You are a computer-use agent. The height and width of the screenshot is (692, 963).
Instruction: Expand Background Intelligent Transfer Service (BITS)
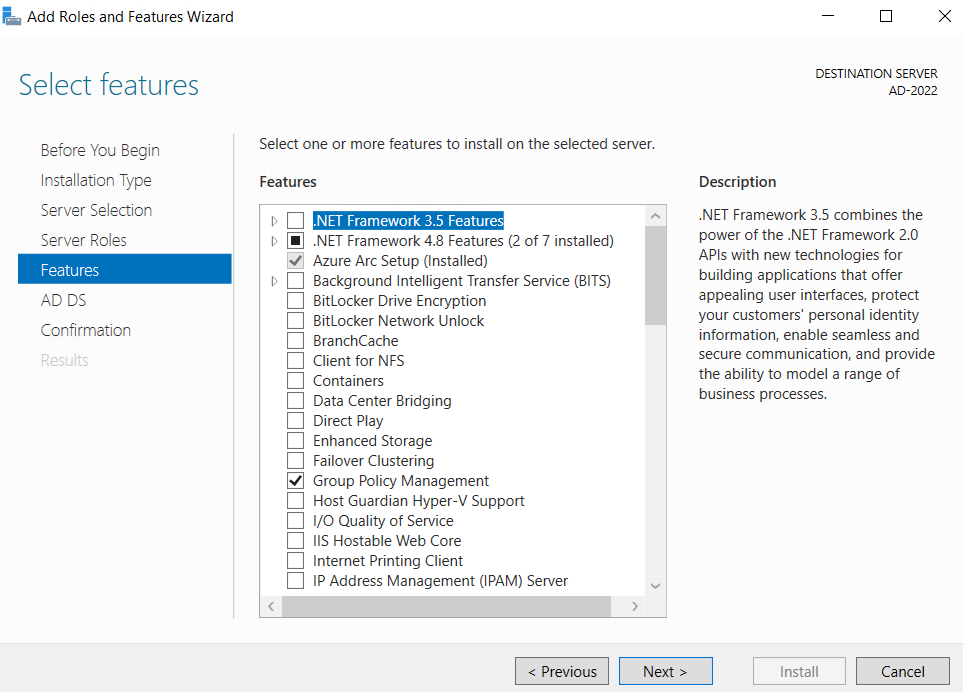click(274, 280)
